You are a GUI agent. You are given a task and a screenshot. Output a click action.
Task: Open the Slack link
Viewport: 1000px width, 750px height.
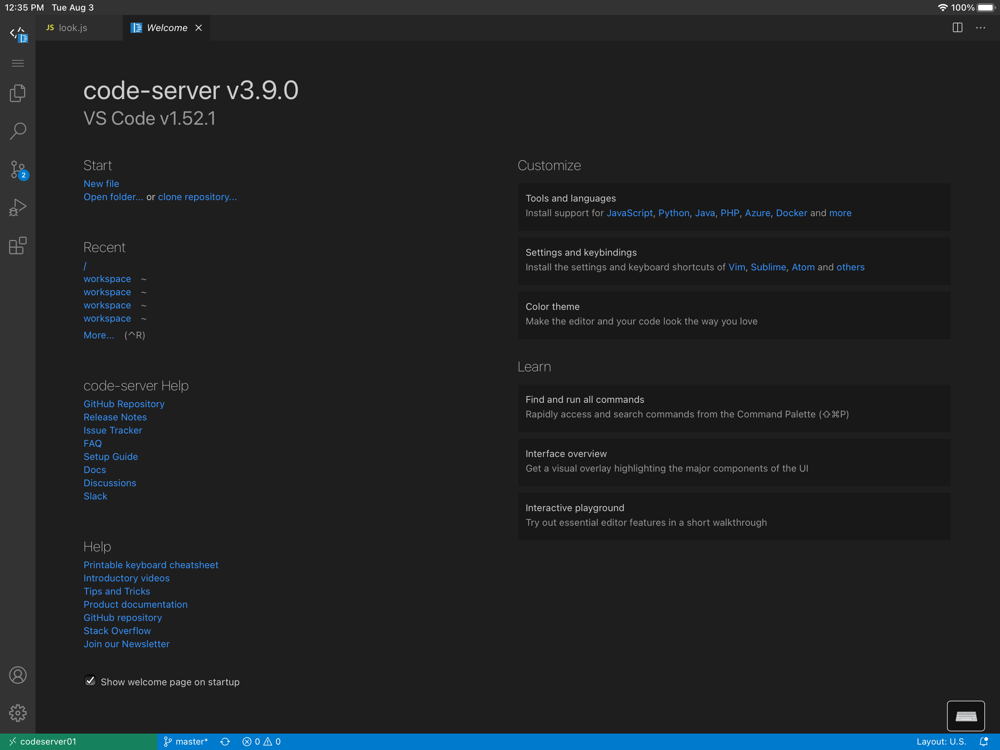click(95, 496)
